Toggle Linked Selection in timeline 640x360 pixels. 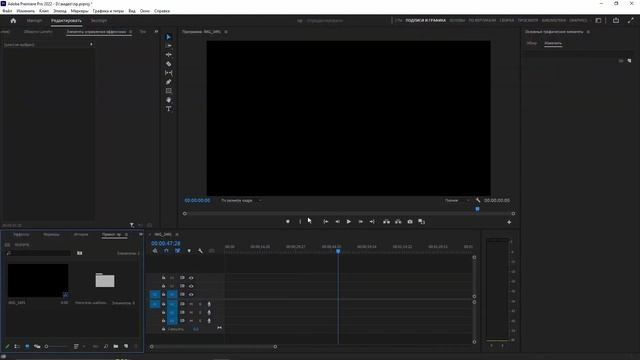pyautogui.click(x=178, y=251)
